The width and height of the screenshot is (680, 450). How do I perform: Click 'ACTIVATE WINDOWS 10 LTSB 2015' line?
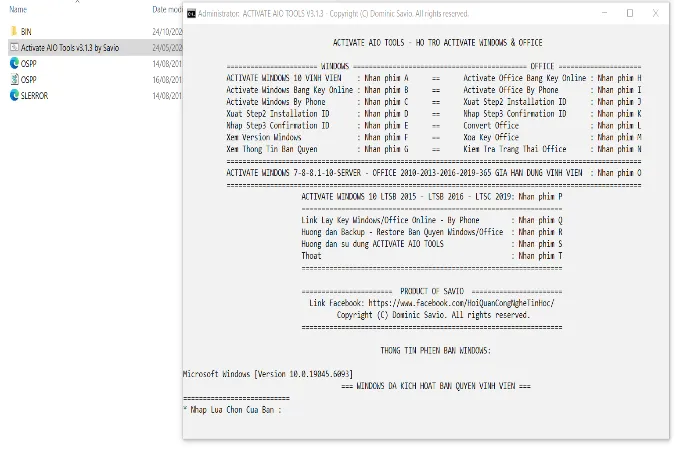pyautogui.click(x=432, y=196)
